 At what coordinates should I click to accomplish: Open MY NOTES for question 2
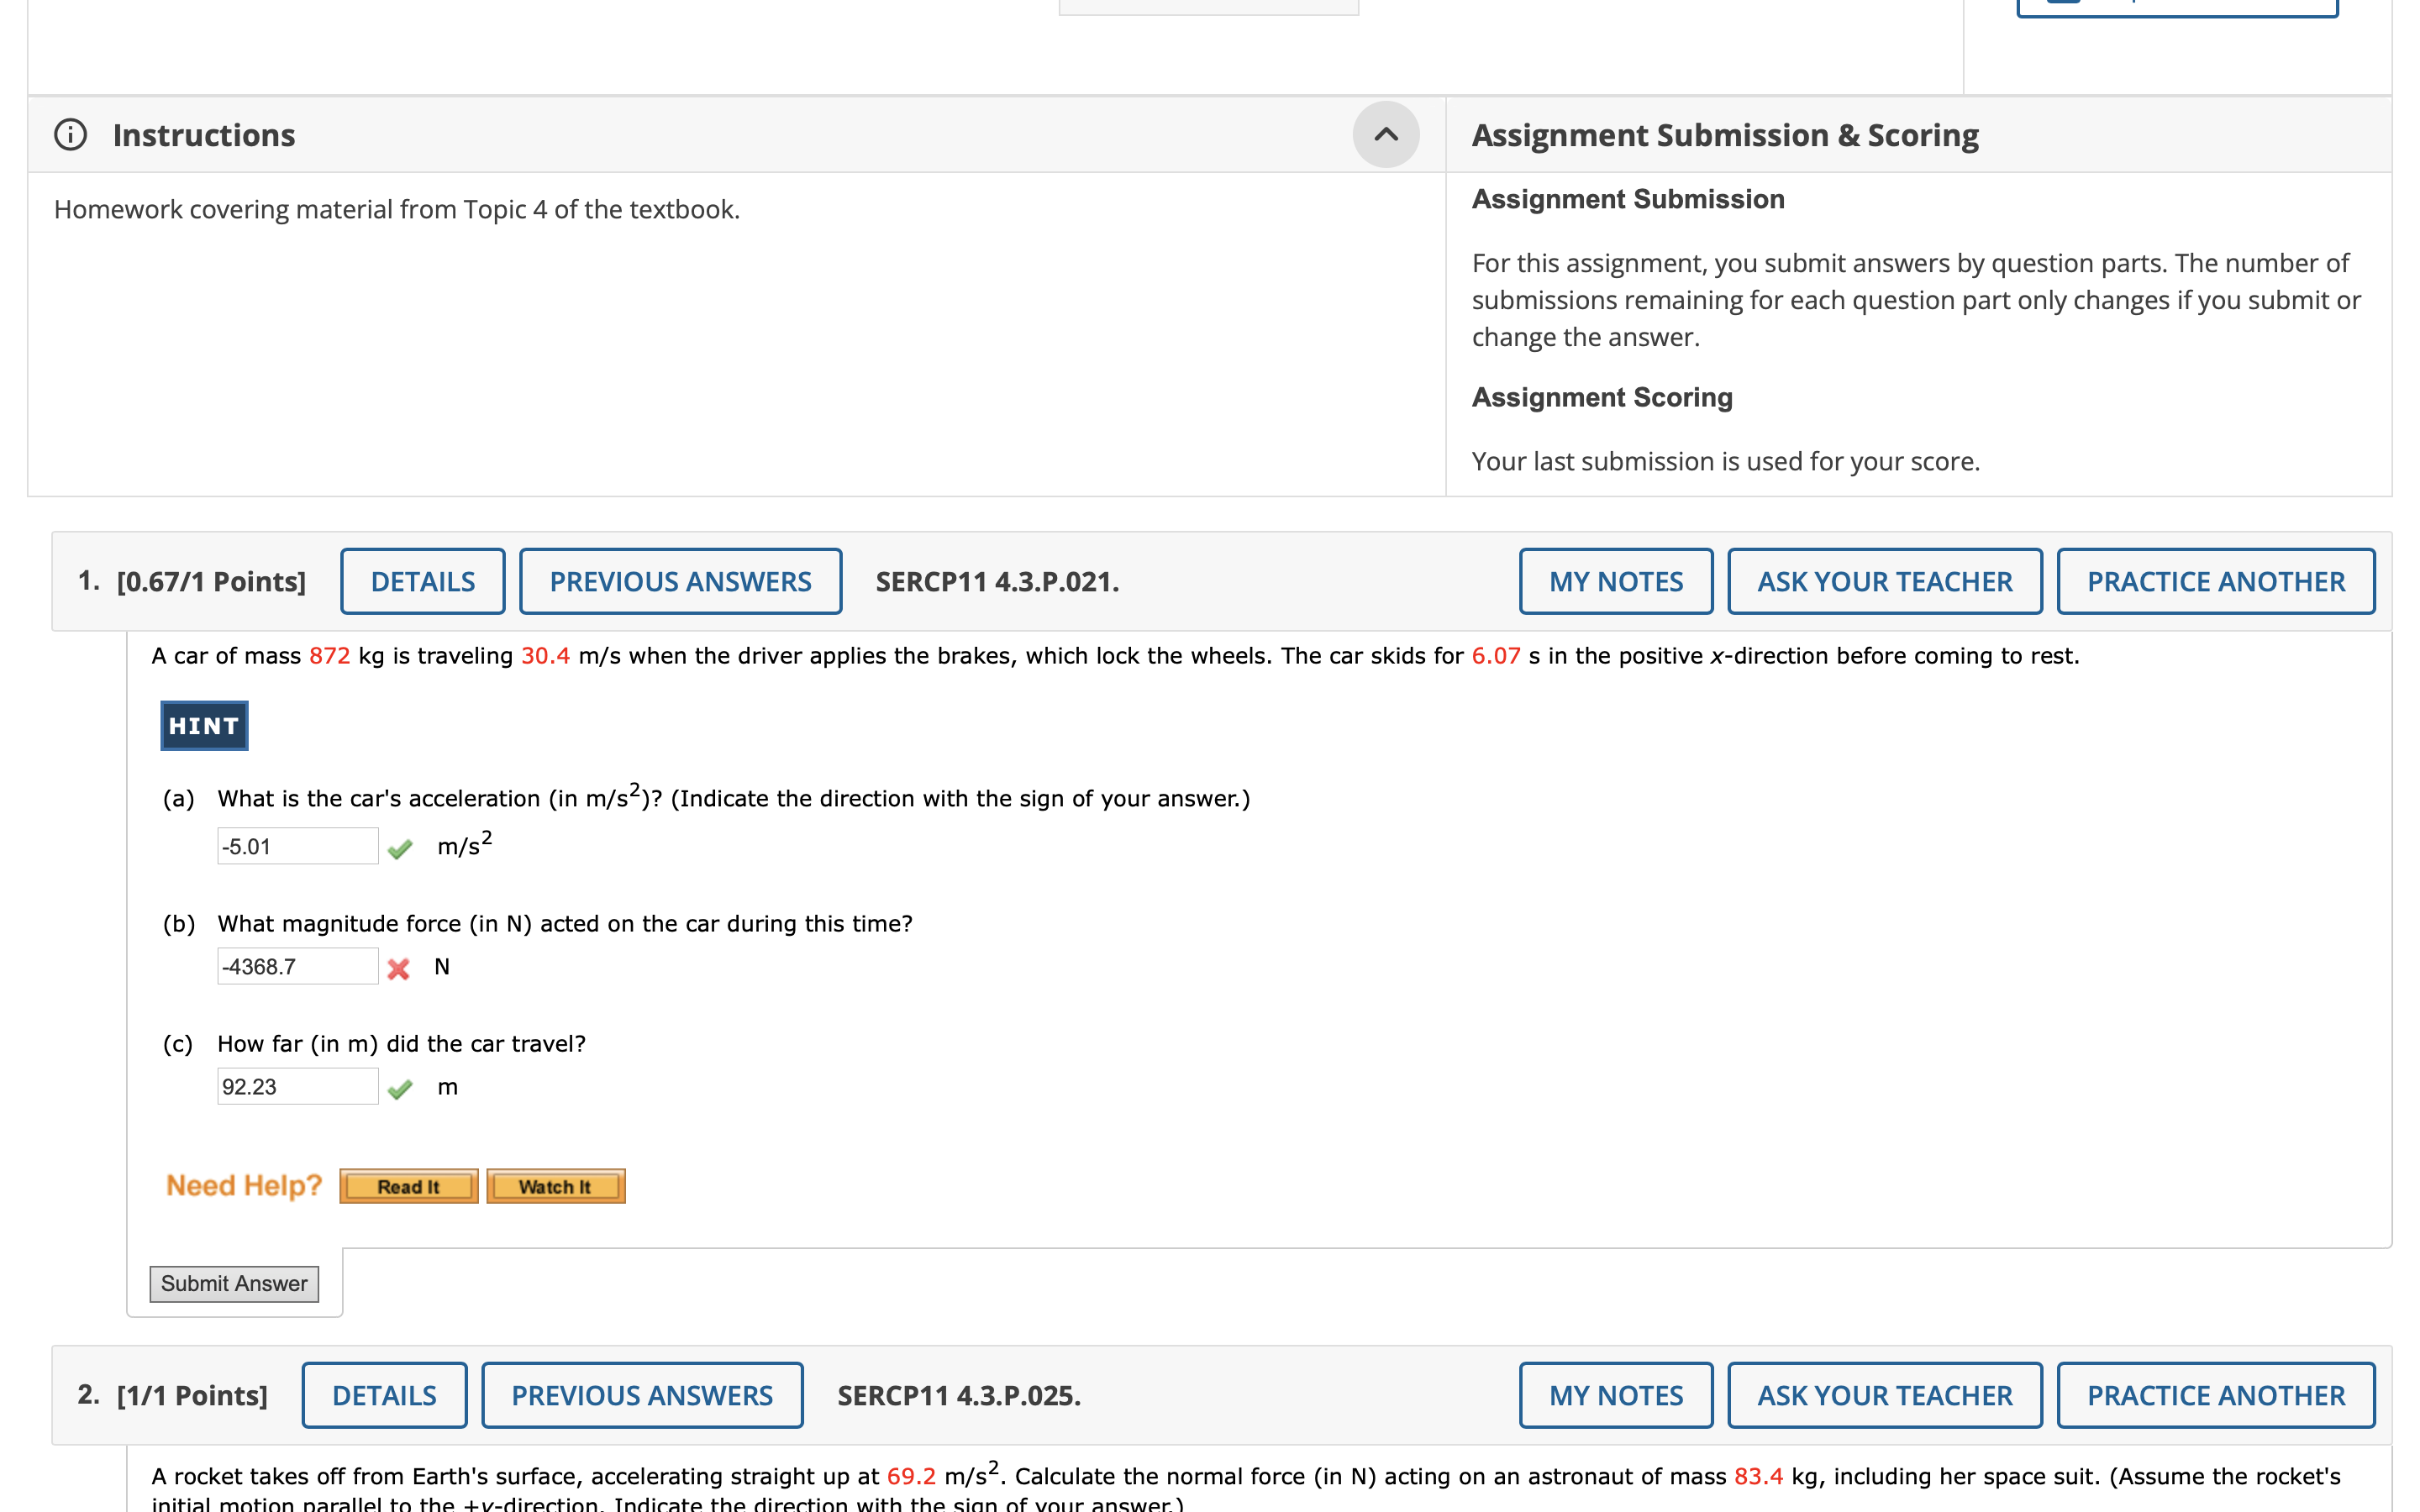1615,1394
